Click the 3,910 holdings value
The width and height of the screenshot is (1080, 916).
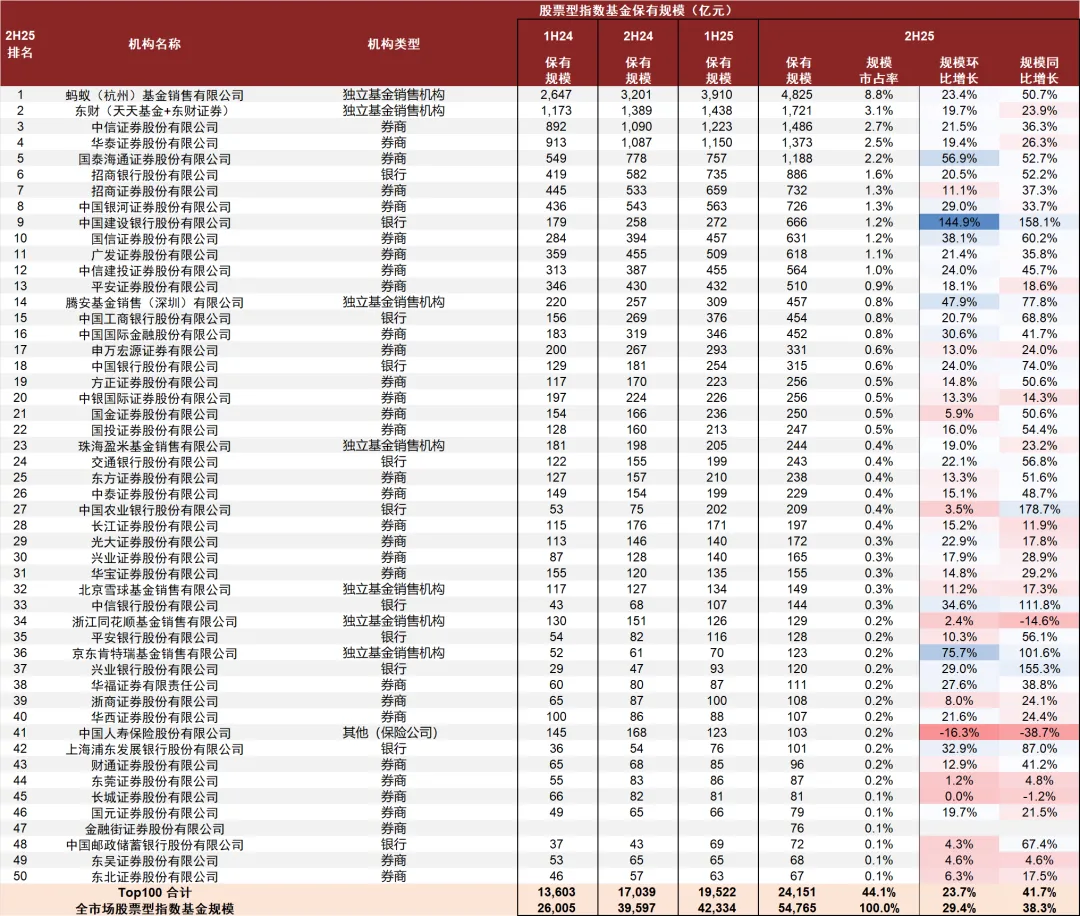(717, 95)
